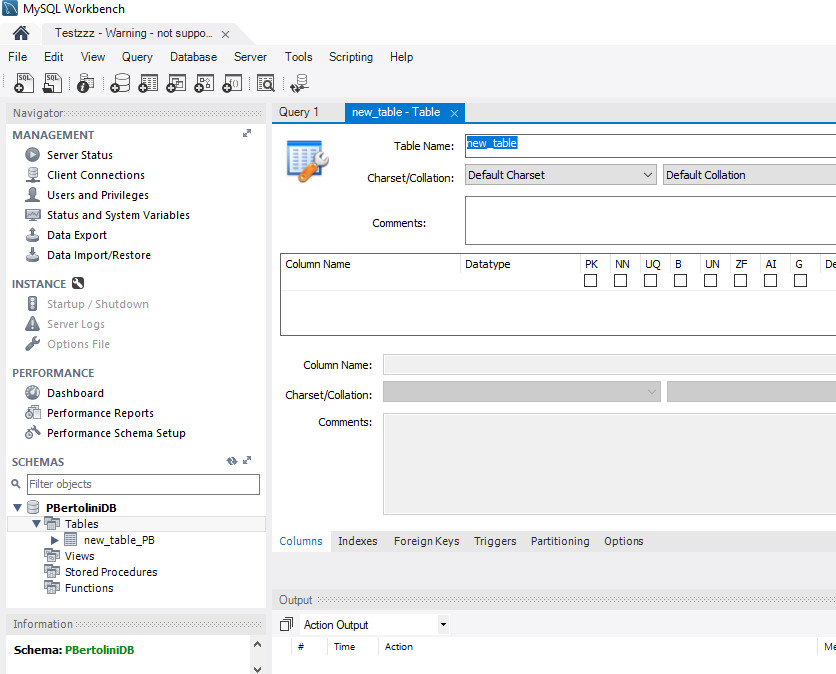Open Server Status in Management
836x674 pixels.
(80, 155)
